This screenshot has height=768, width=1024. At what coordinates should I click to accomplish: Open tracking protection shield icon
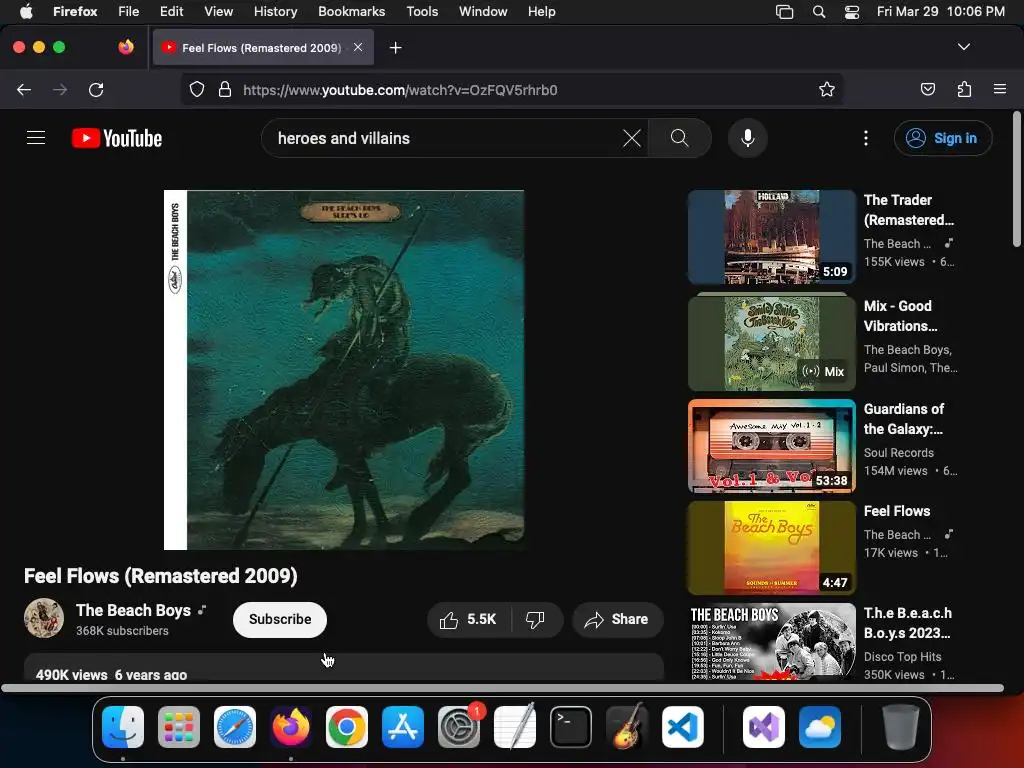tap(197, 89)
